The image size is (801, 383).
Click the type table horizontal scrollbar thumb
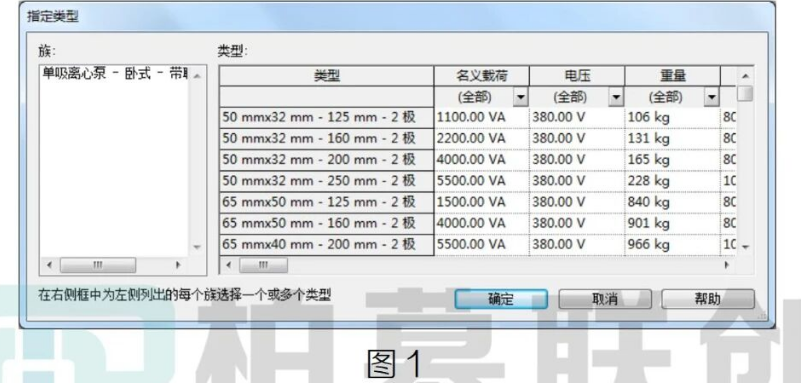264,266
